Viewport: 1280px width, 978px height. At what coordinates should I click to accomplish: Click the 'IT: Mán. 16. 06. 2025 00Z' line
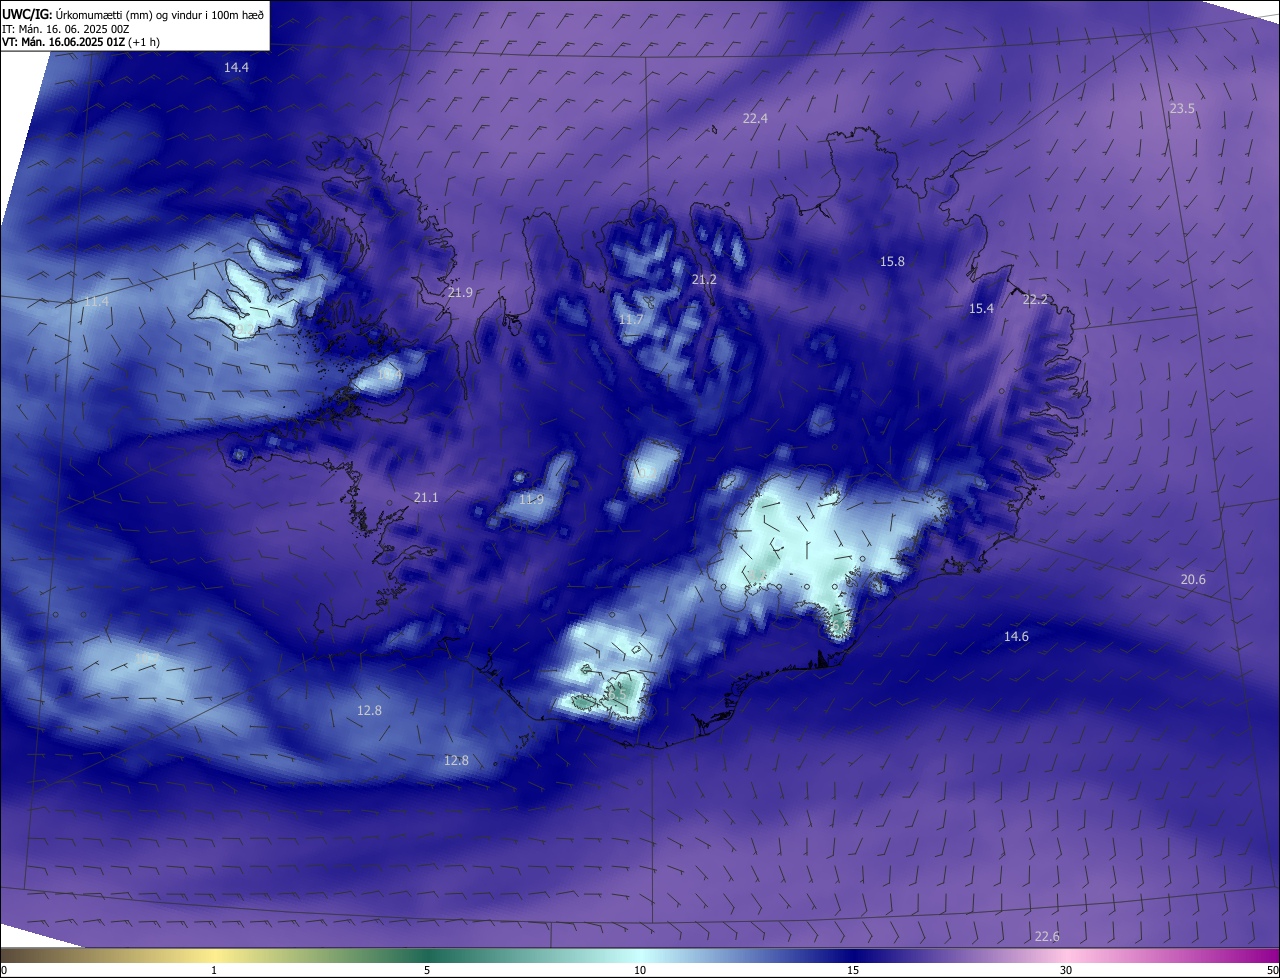[x=66, y=28]
